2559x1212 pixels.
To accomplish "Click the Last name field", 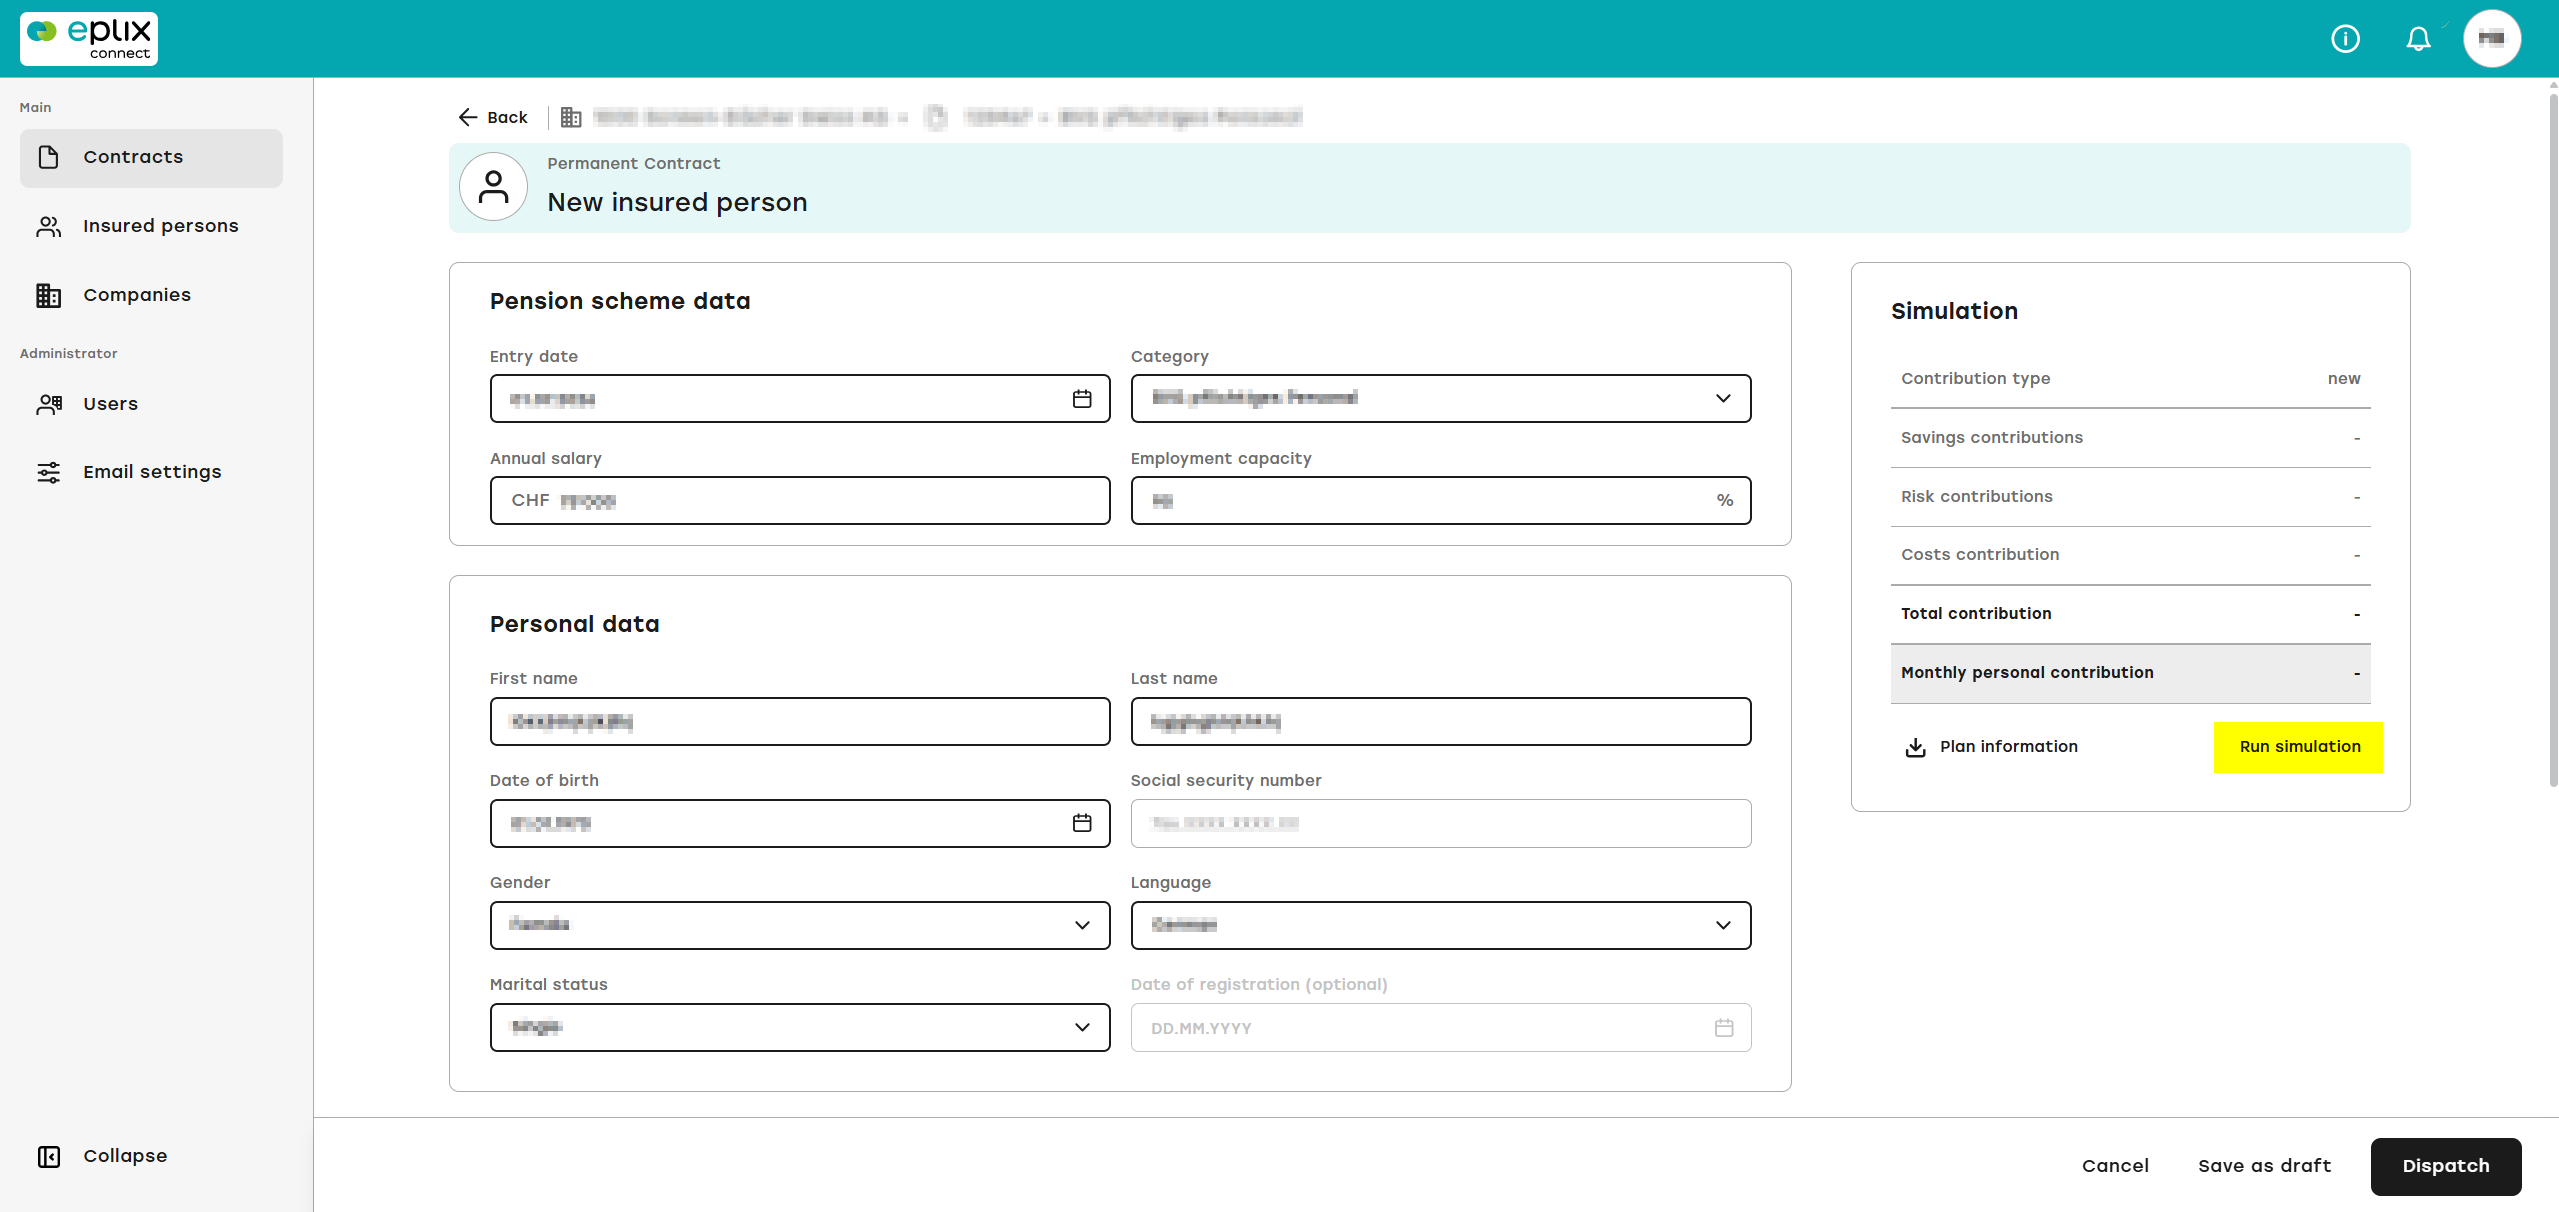I will (x=1441, y=722).
